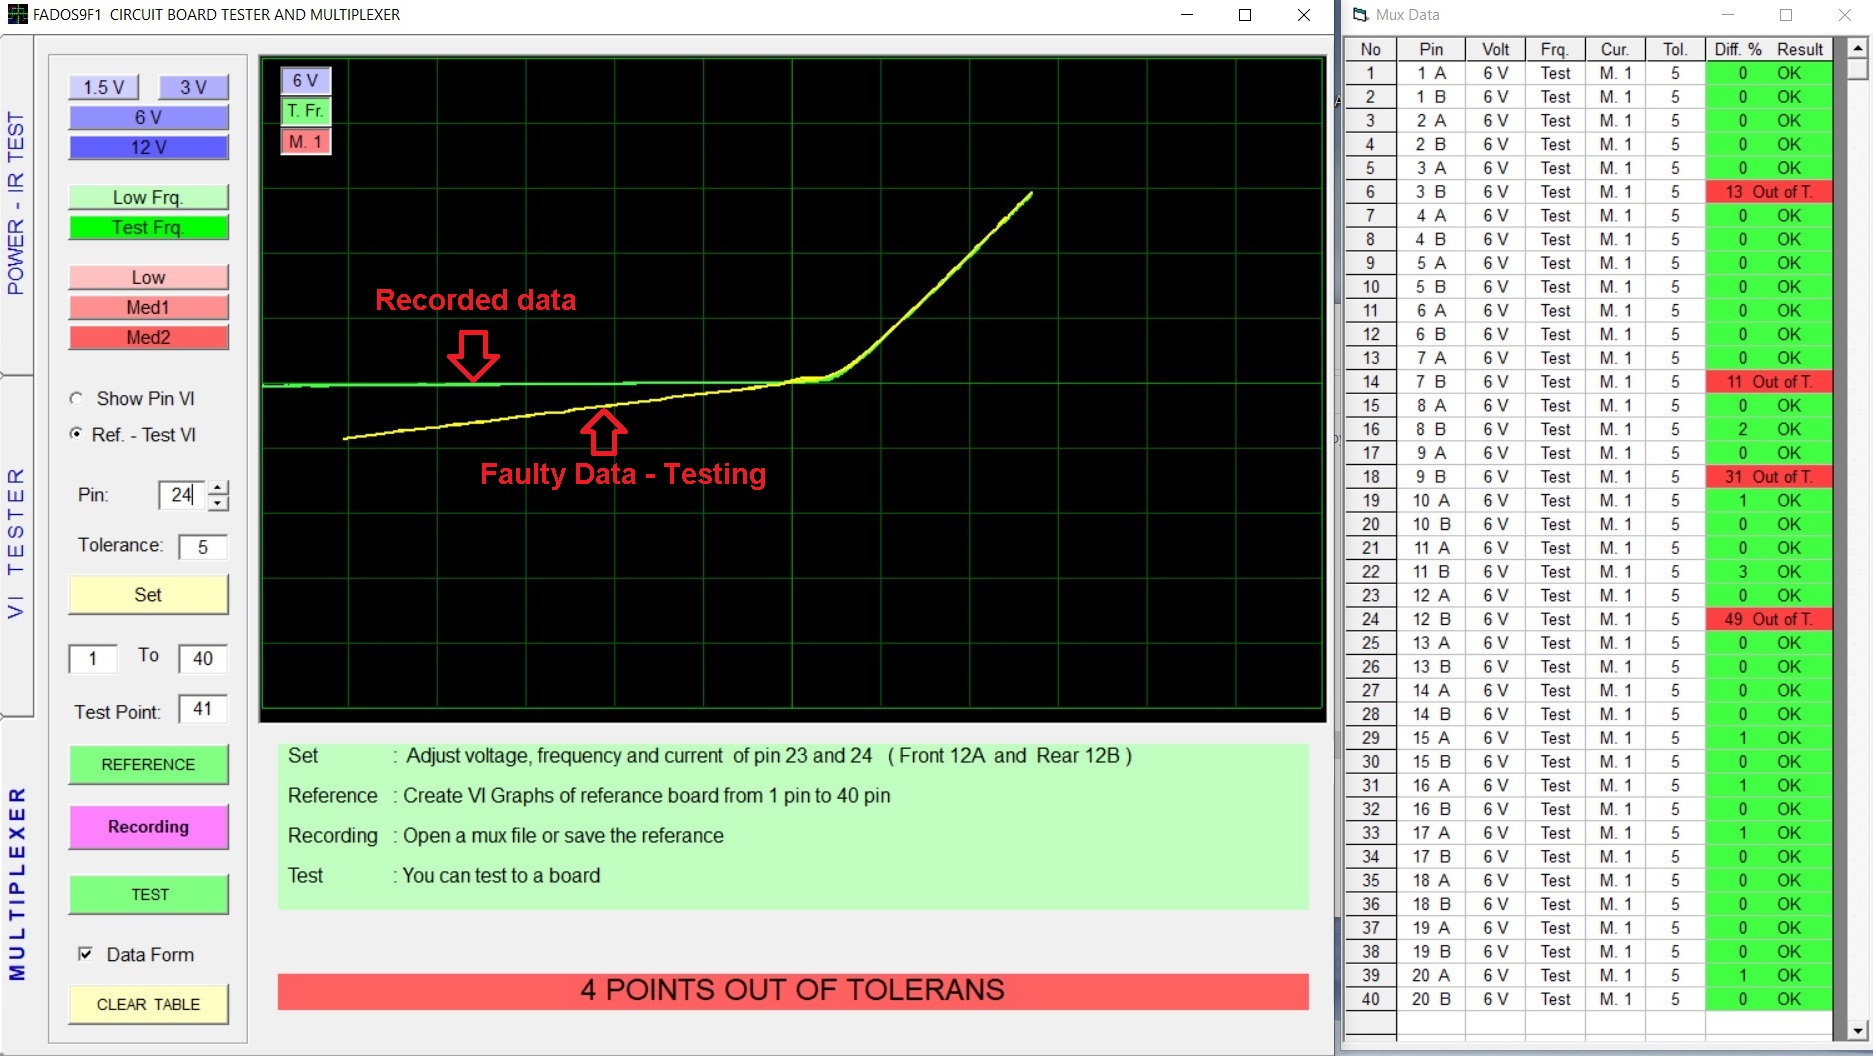Increase pin number with up arrow

(219, 487)
